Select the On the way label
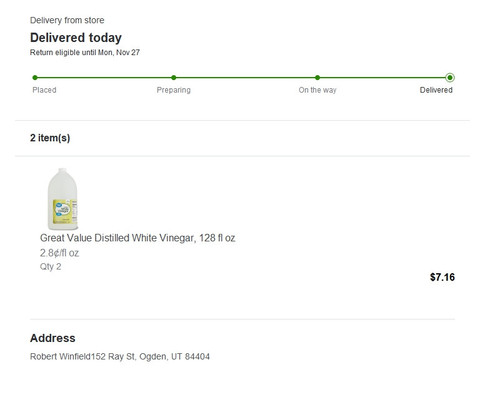 (317, 90)
